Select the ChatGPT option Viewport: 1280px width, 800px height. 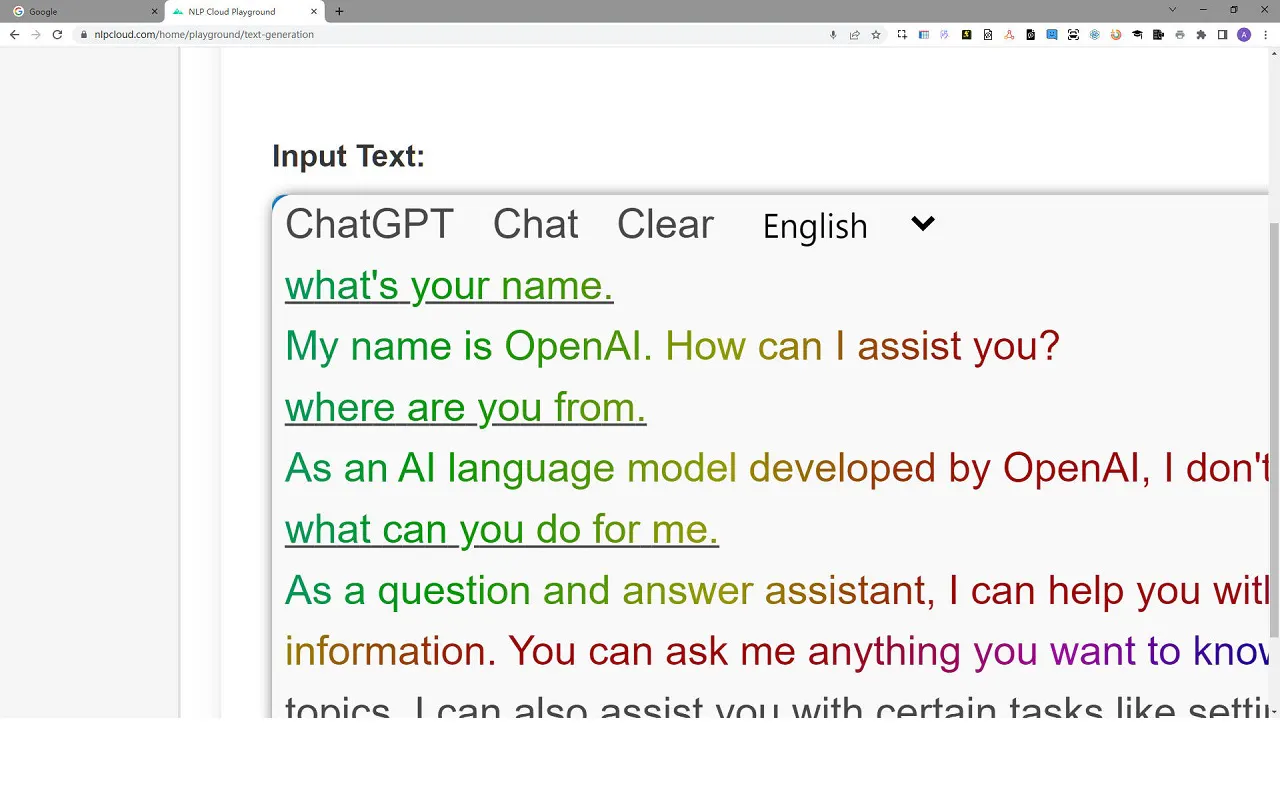370,224
